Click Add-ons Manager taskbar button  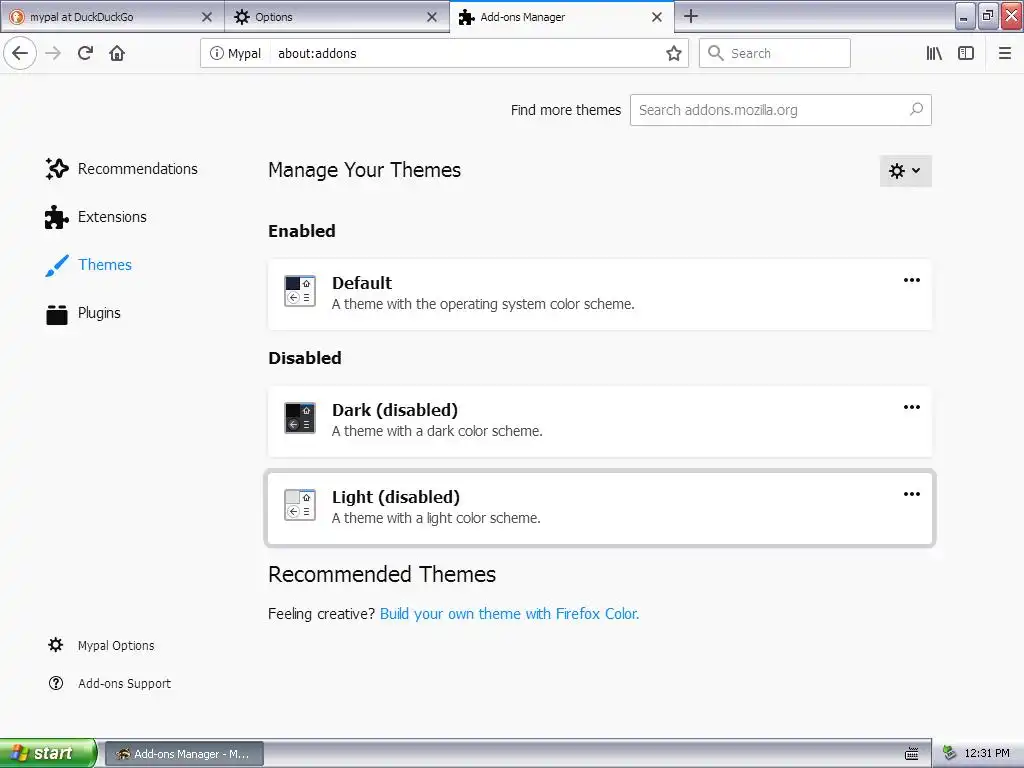point(184,754)
